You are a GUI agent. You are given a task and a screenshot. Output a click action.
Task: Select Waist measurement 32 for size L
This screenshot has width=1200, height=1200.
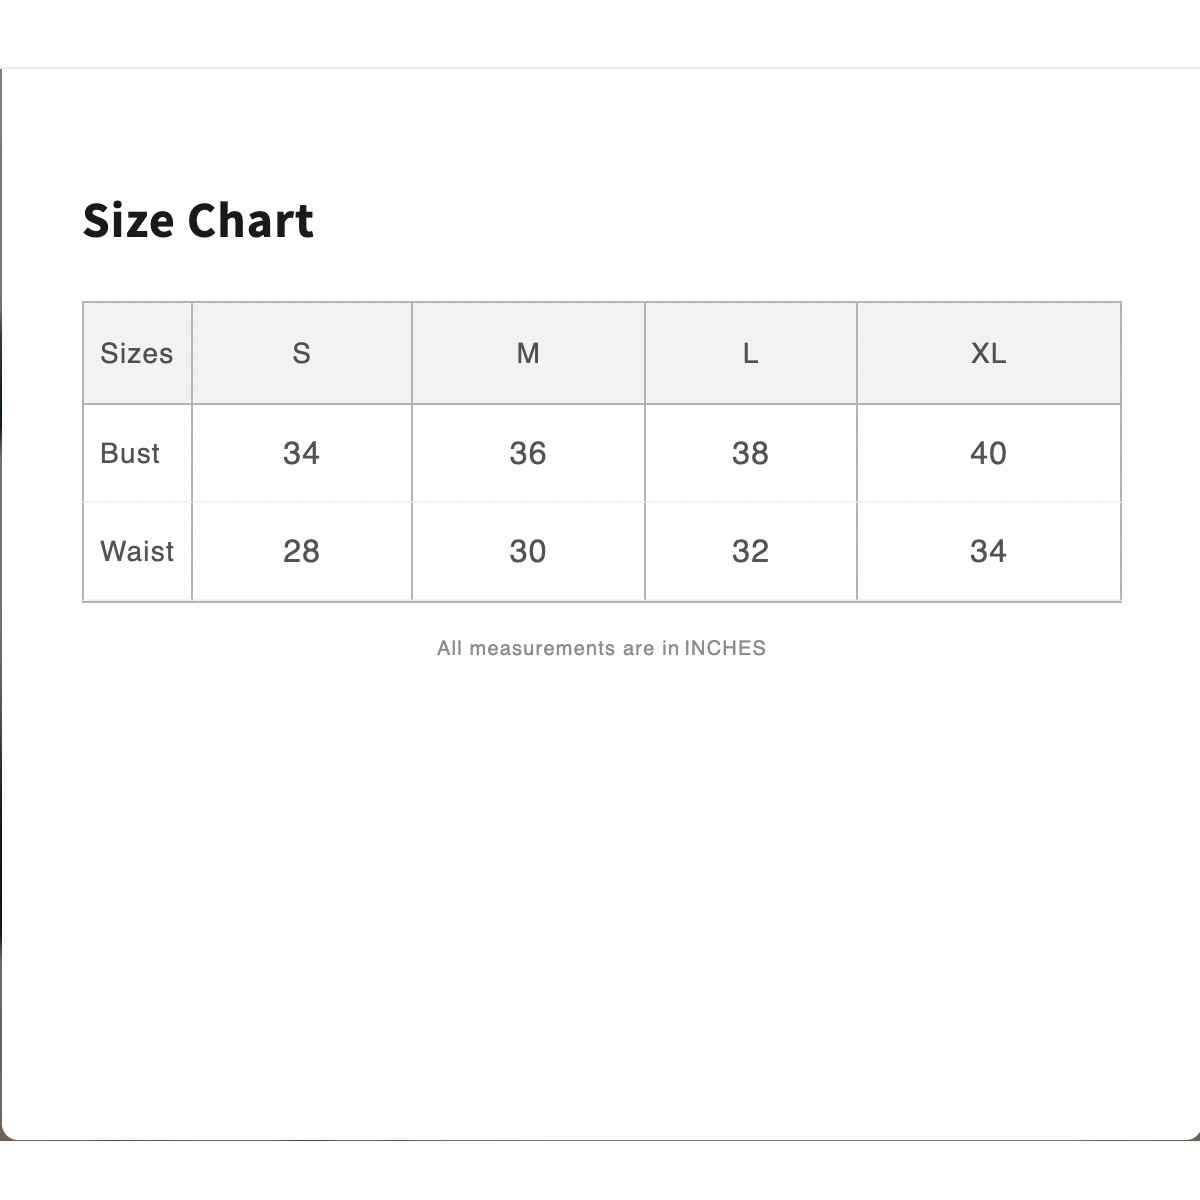coord(750,551)
